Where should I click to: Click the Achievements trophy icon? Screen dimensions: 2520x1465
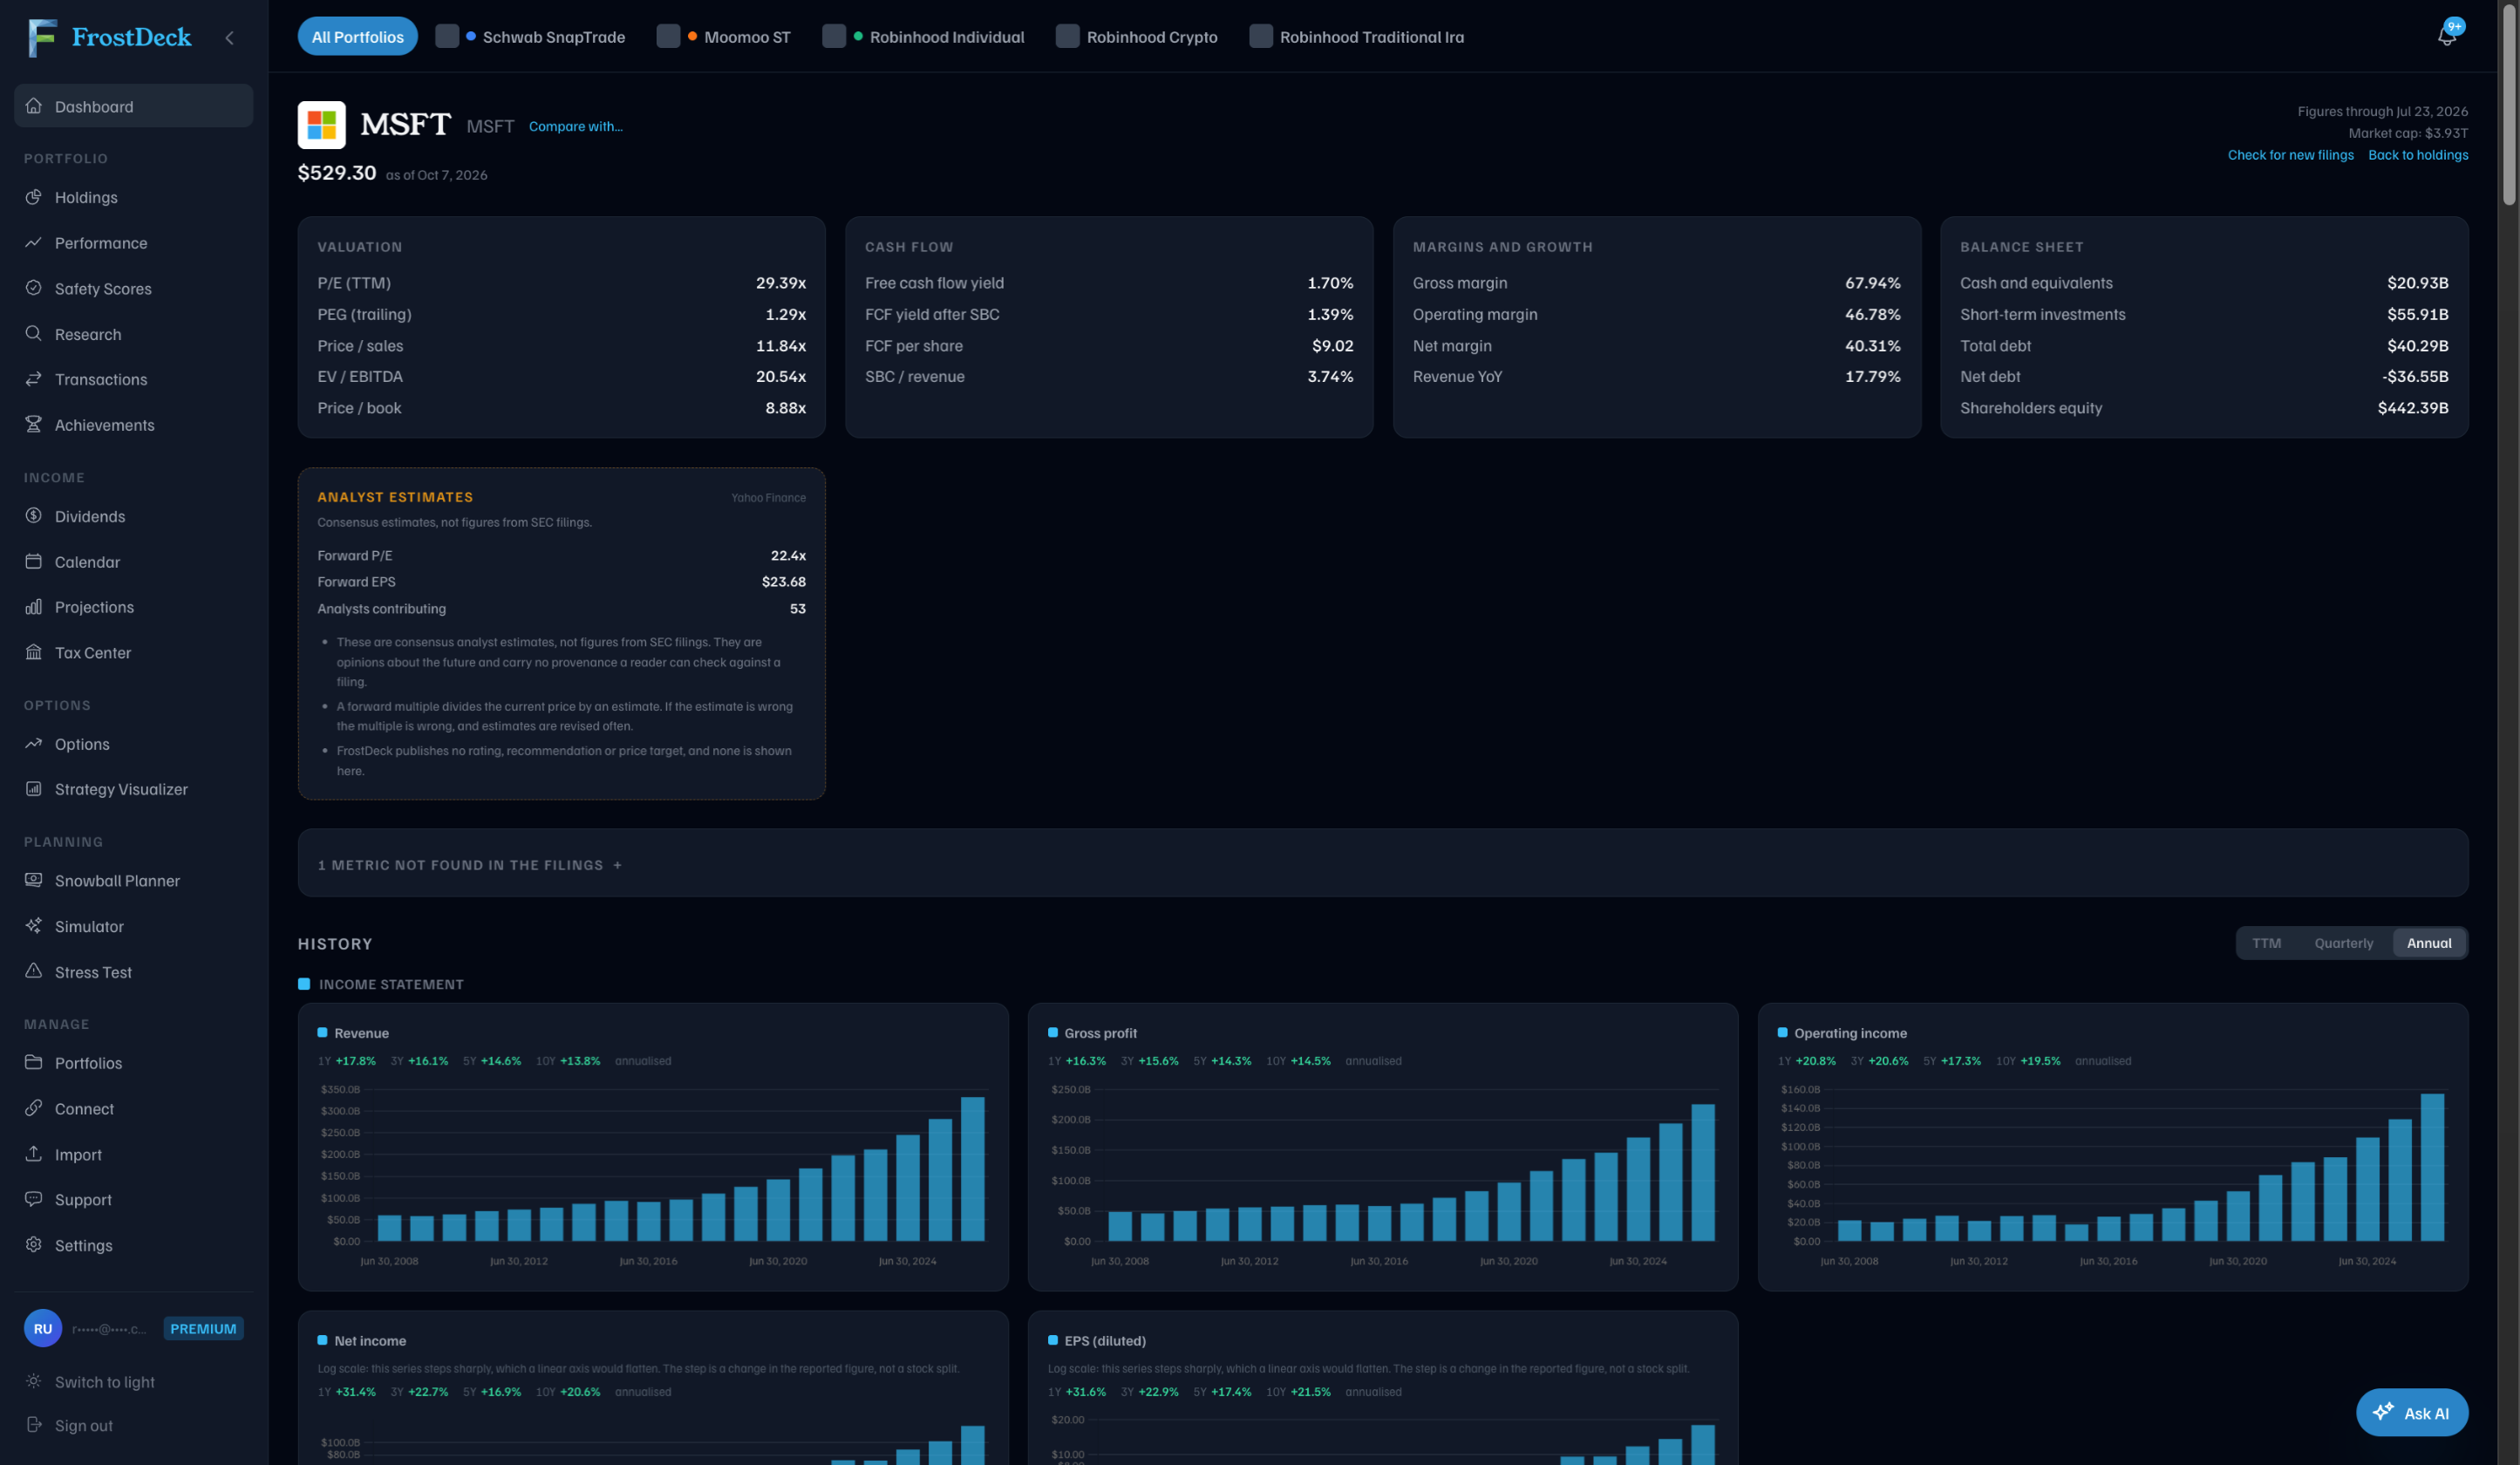pyautogui.click(x=34, y=424)
